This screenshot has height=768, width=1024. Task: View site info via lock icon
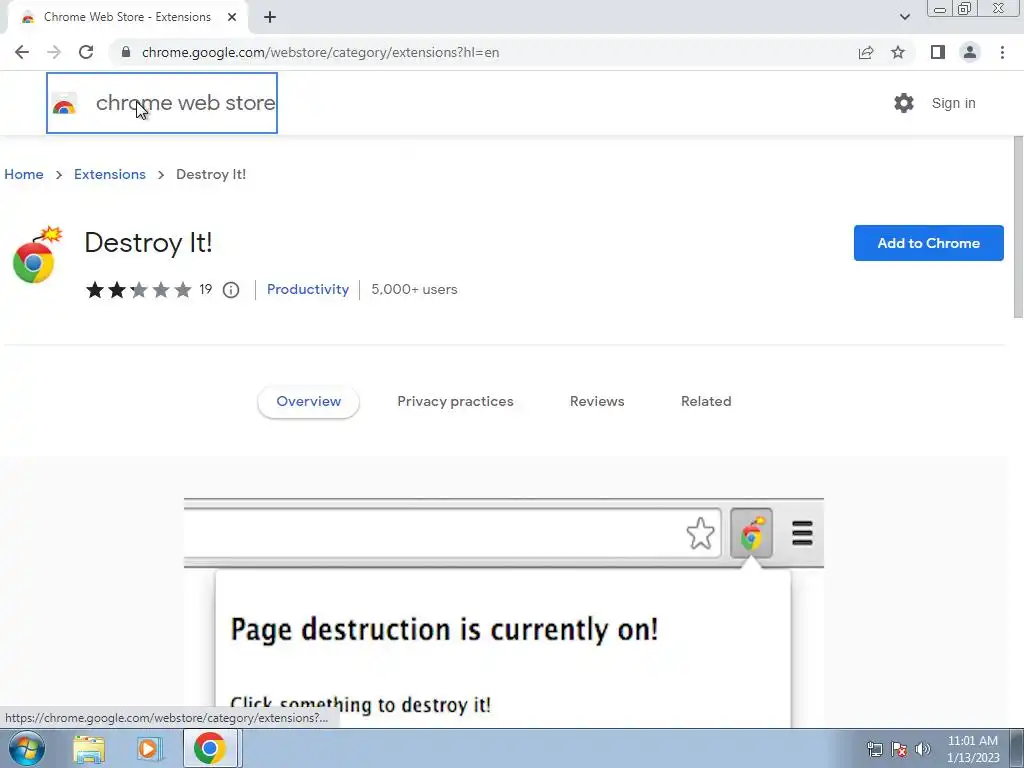126,52
